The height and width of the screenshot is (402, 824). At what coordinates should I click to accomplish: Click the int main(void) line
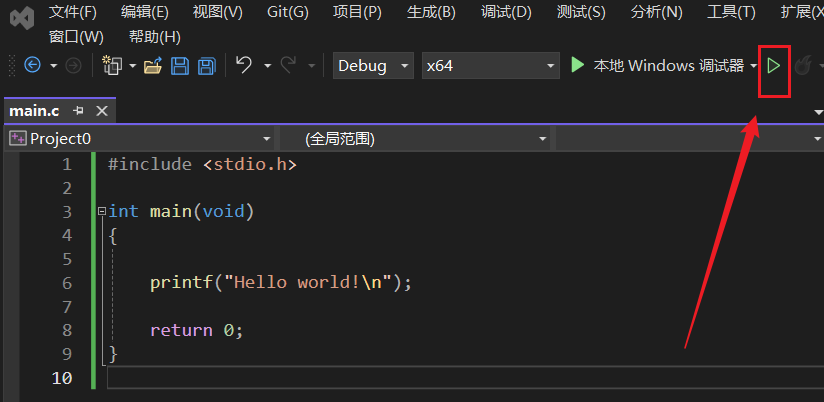coord(181,211)
